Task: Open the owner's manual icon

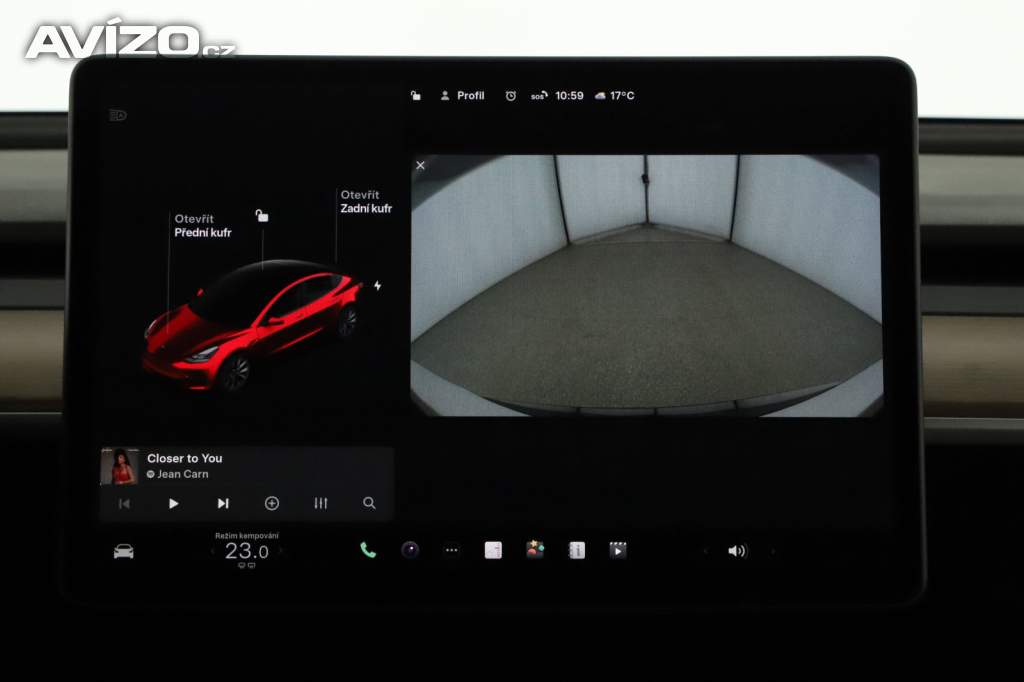Action: (577, 550)
